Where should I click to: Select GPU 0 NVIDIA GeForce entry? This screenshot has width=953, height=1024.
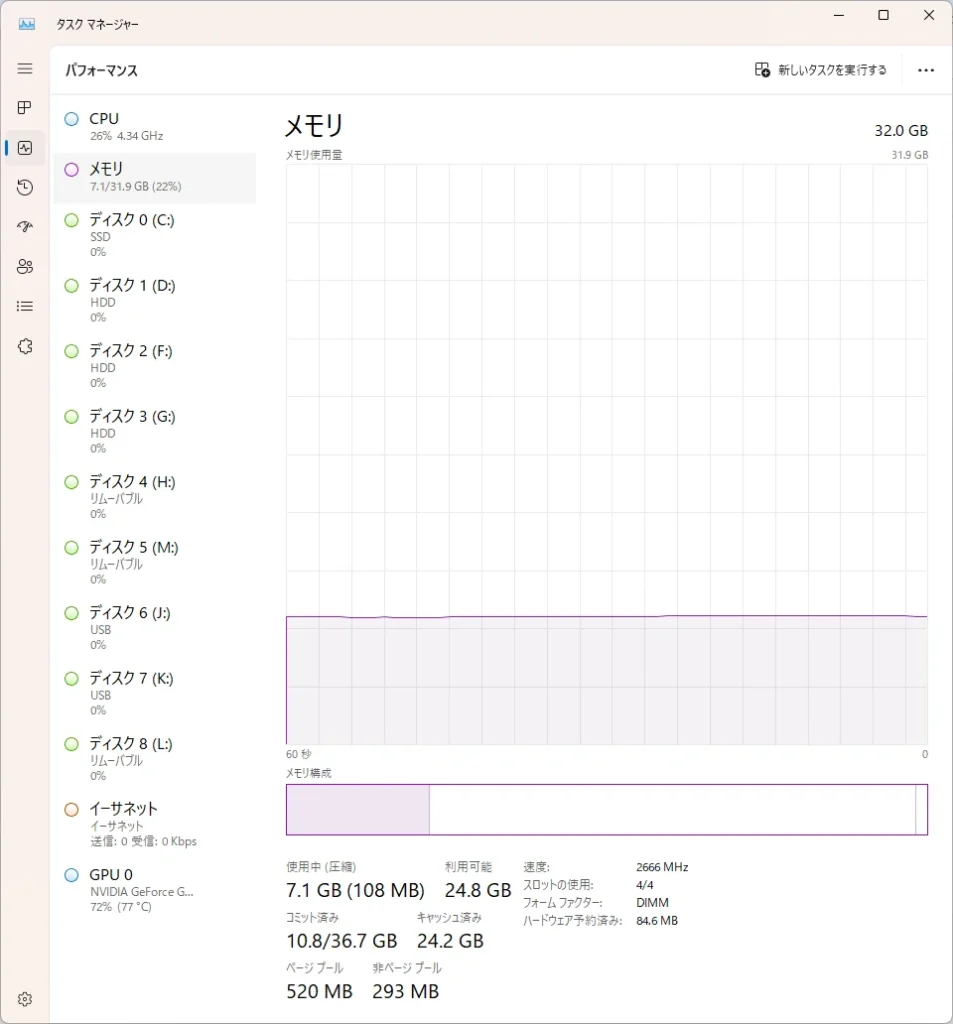154,890
